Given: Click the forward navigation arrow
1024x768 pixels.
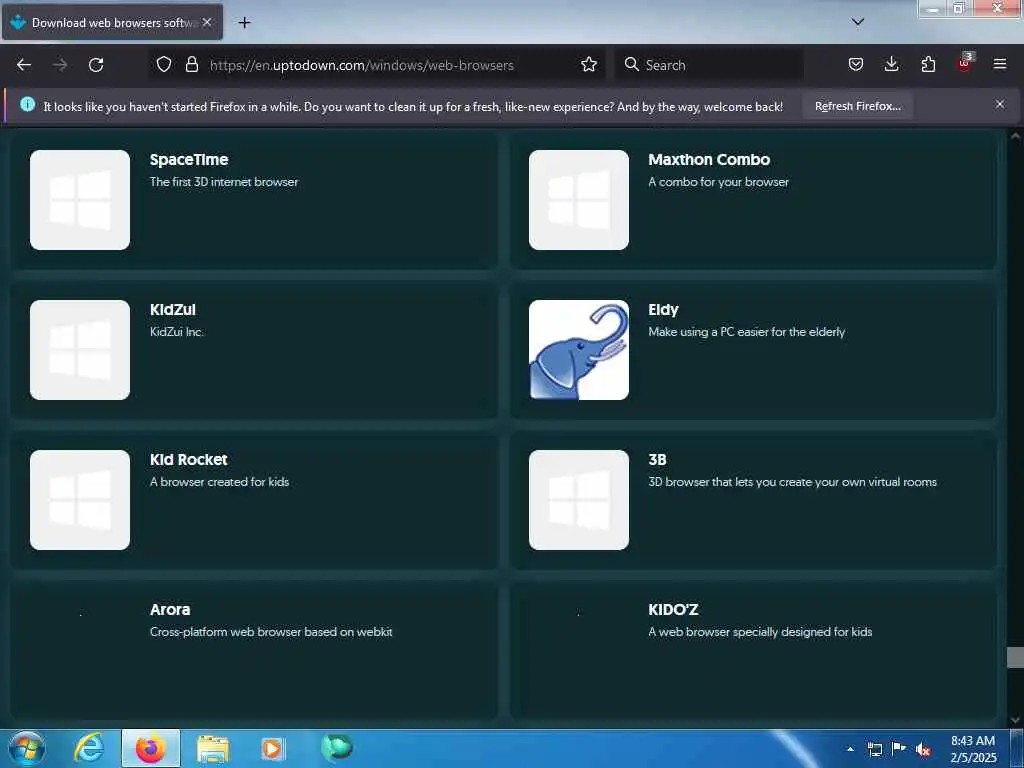Looking at the screenshot, I should 60,65.
